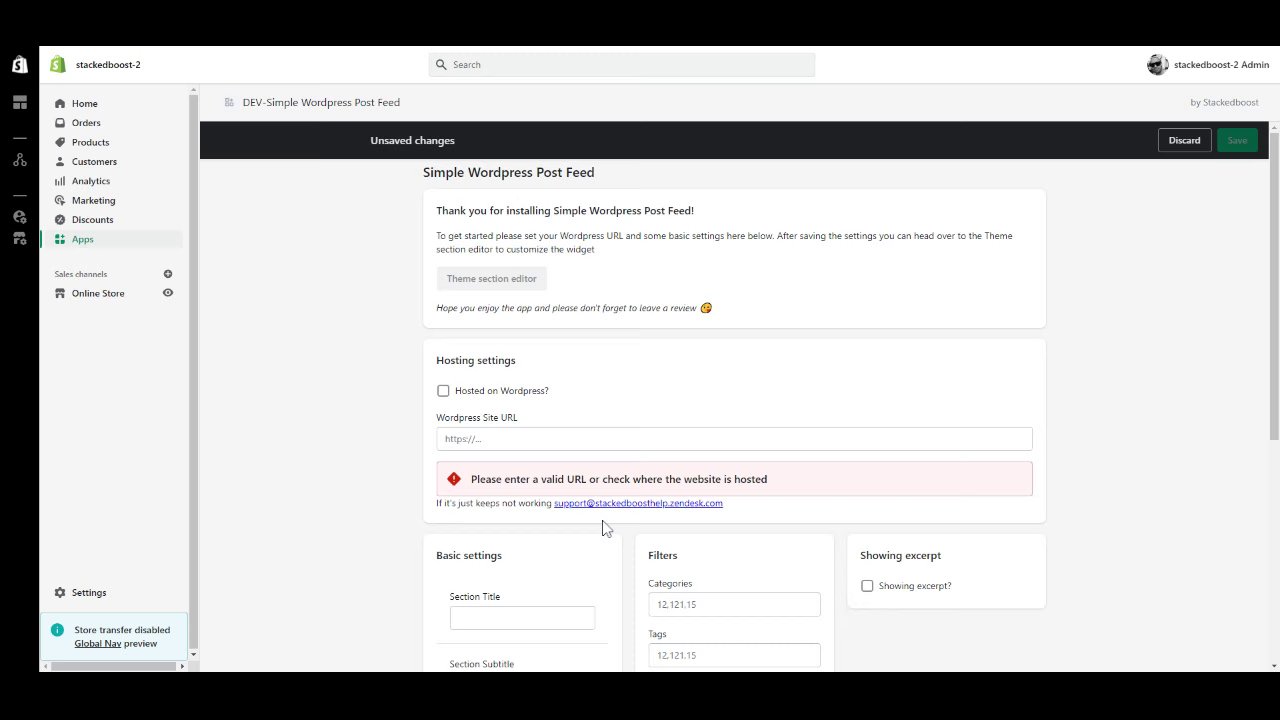Screen dimensions: 1280x720
Task: Click the stackedboost-2 store name
Action: (x=108, y=65)
